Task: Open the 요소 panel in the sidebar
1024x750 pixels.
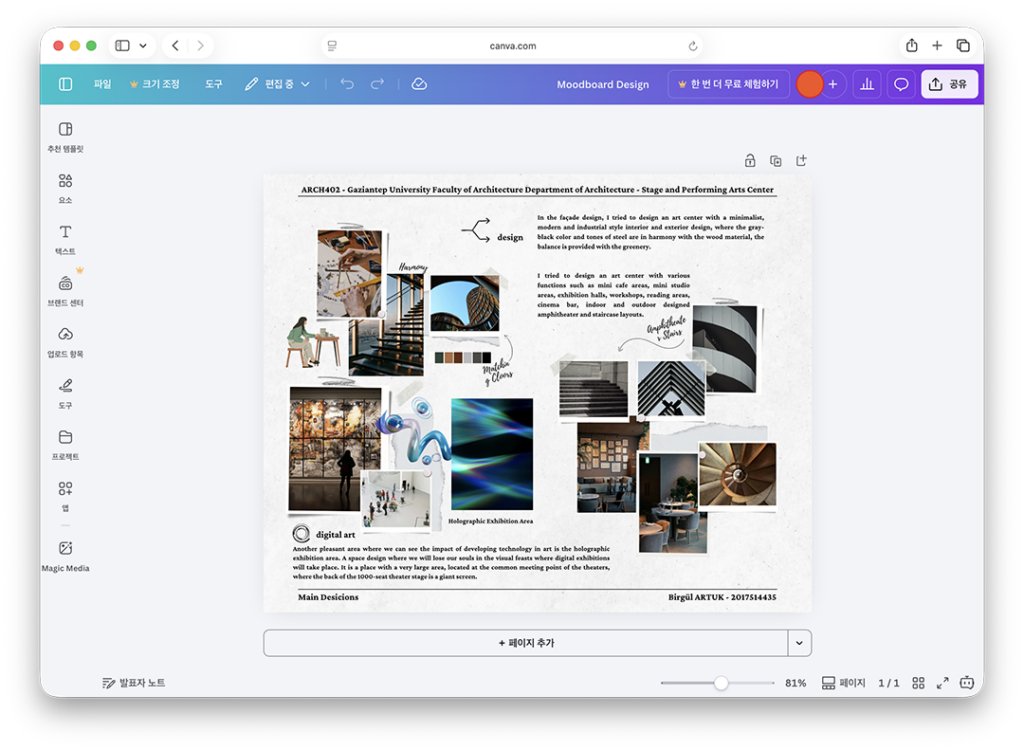Action: pyautogui.click(x=65, y=186)
